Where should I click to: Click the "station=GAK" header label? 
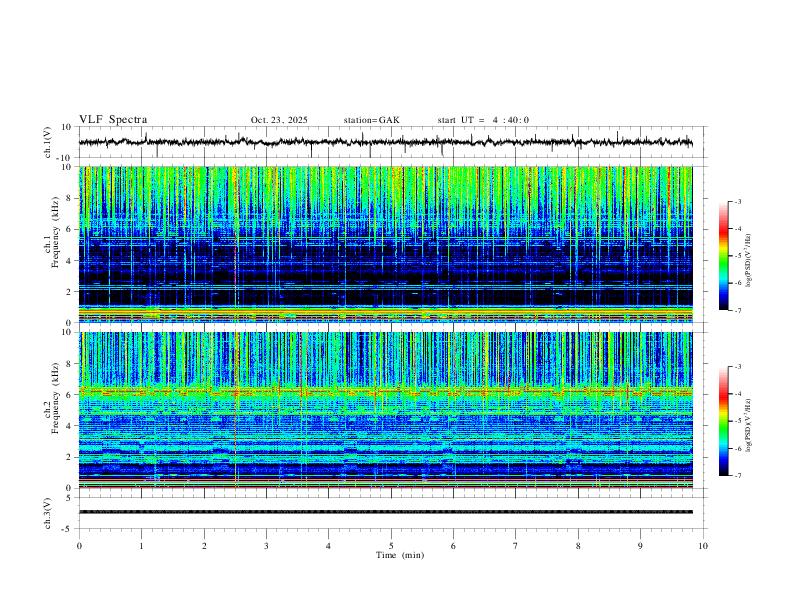click(371, 120)
